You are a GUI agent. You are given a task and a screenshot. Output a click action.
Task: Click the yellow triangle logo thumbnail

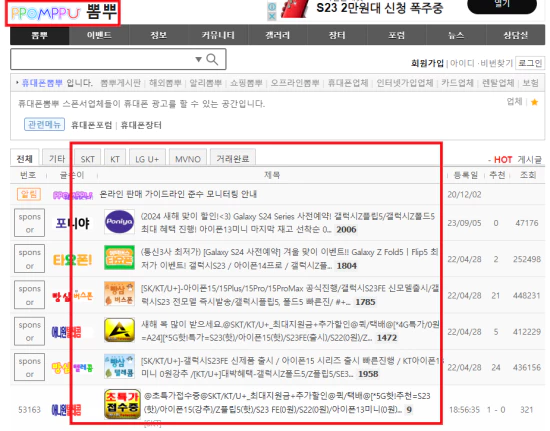[x=119, y=330]
